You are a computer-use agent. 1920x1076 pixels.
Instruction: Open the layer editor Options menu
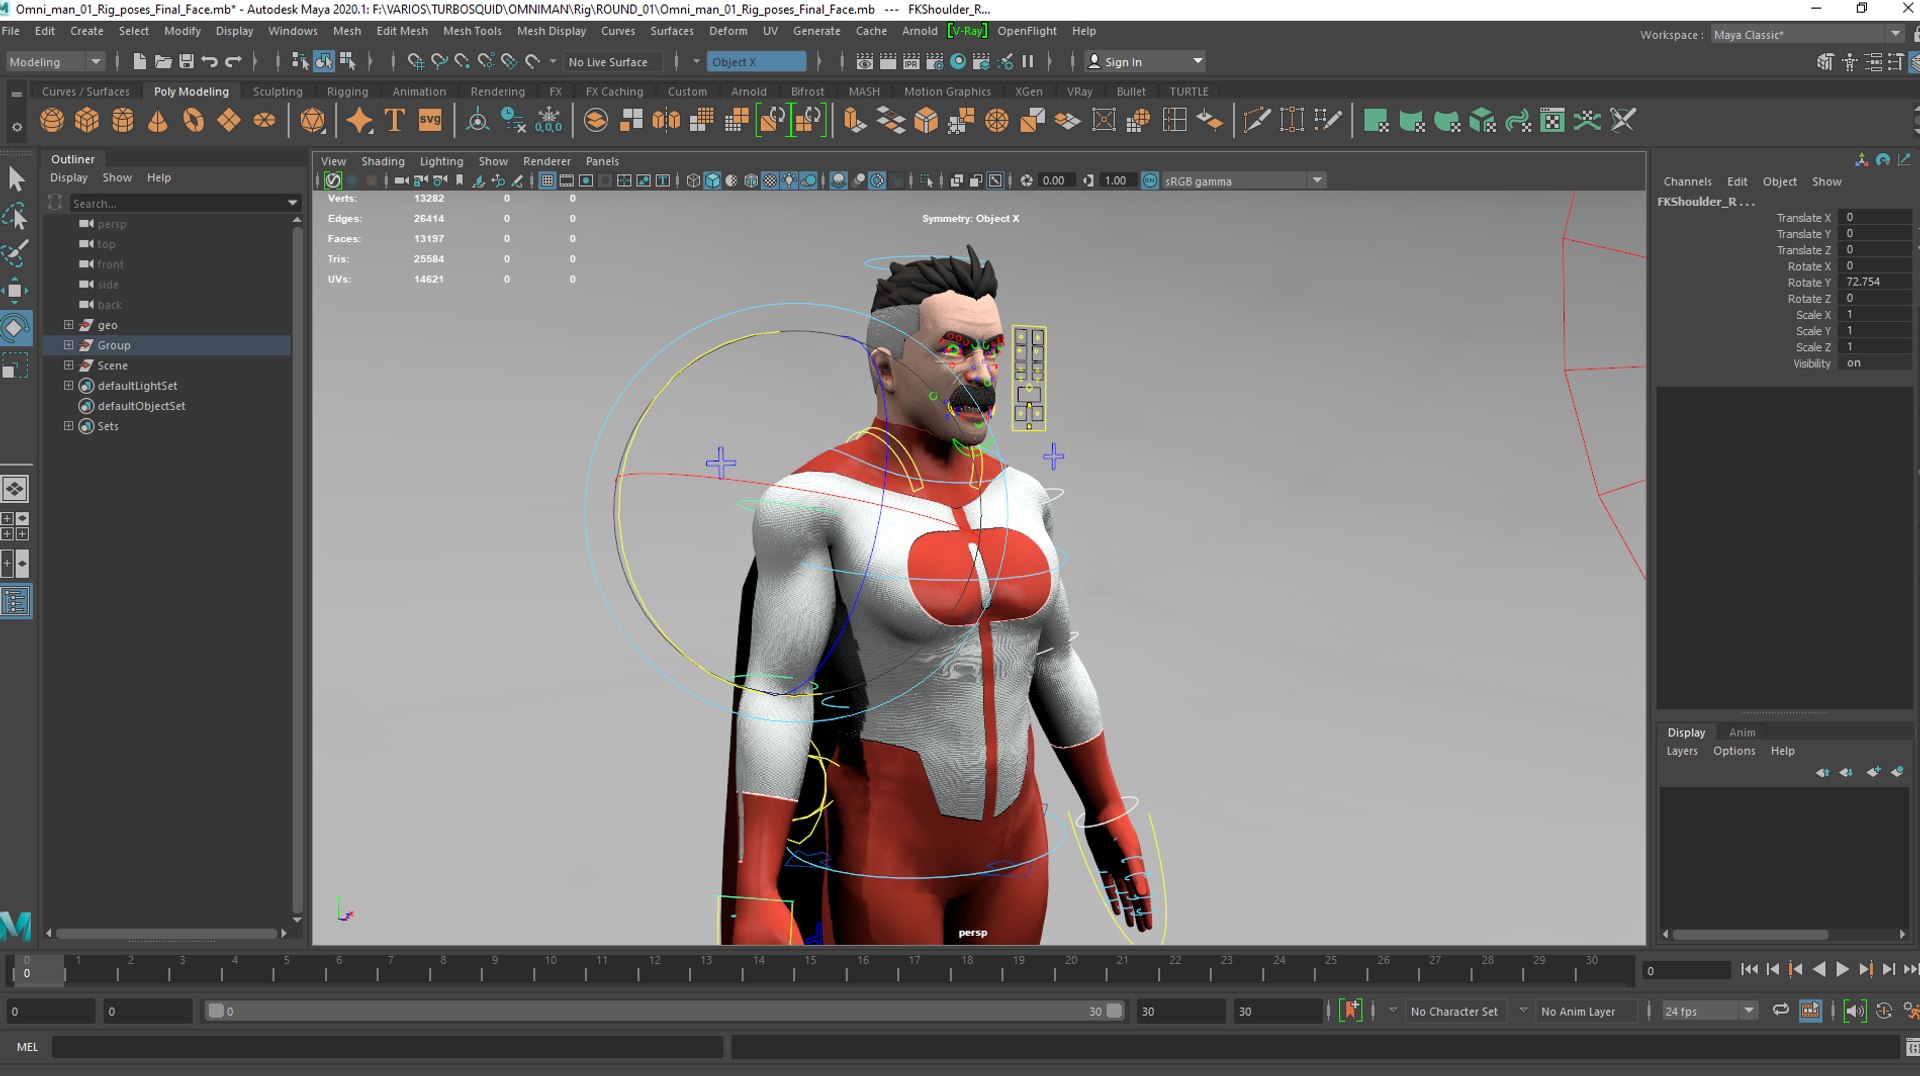point(1733,751)
